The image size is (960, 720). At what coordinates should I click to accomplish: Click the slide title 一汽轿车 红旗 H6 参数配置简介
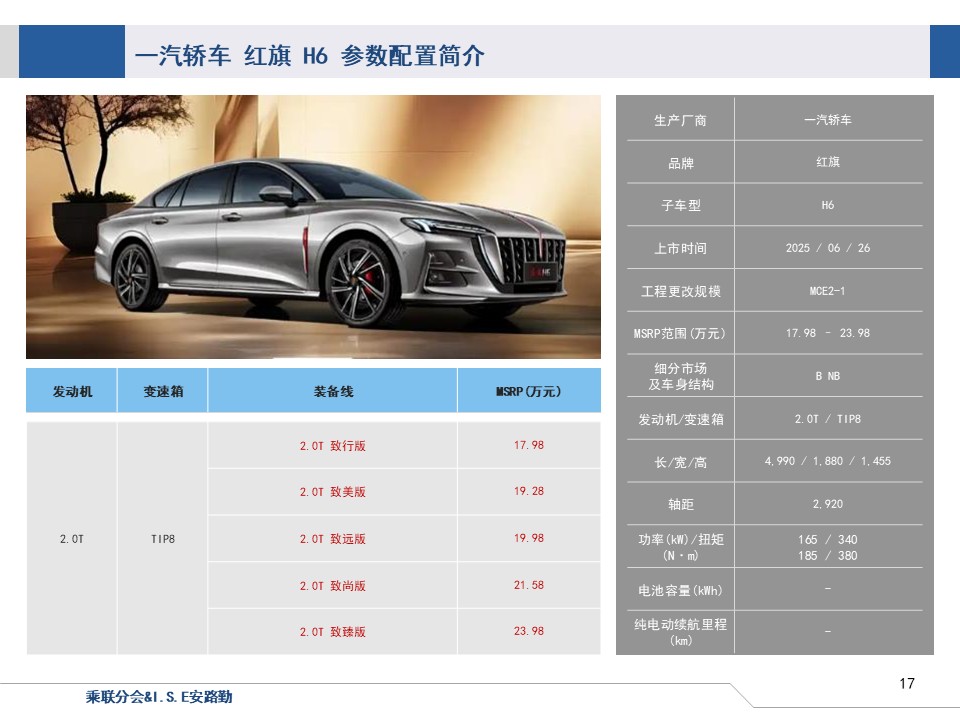point(310,56)
